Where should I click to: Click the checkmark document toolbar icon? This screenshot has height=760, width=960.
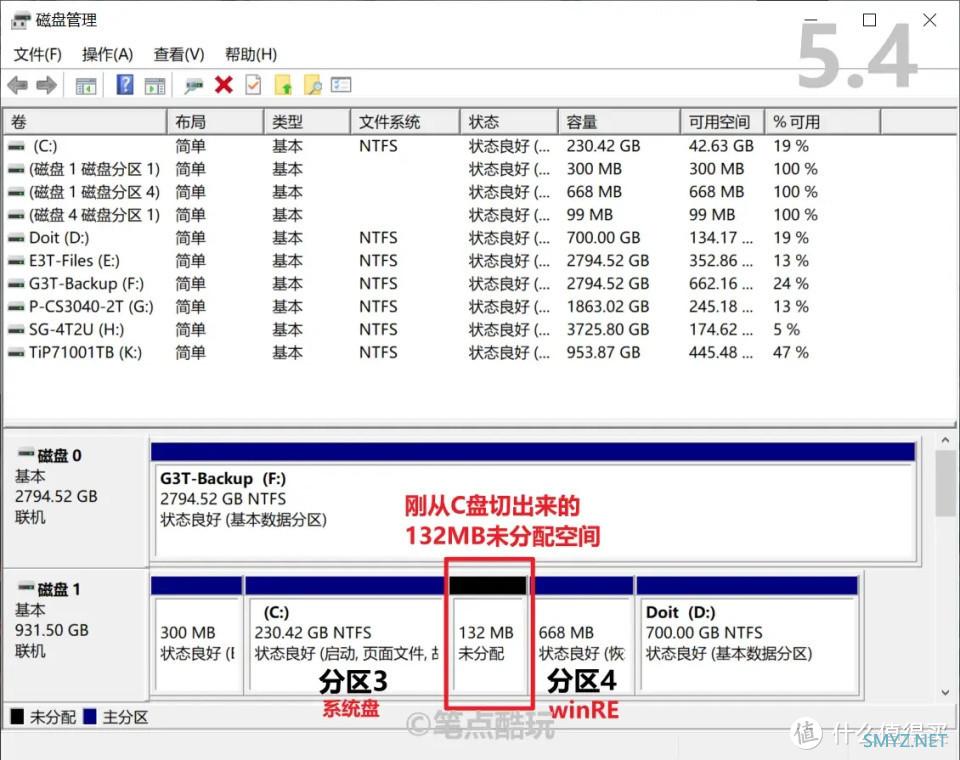click(x=253, y=86)
